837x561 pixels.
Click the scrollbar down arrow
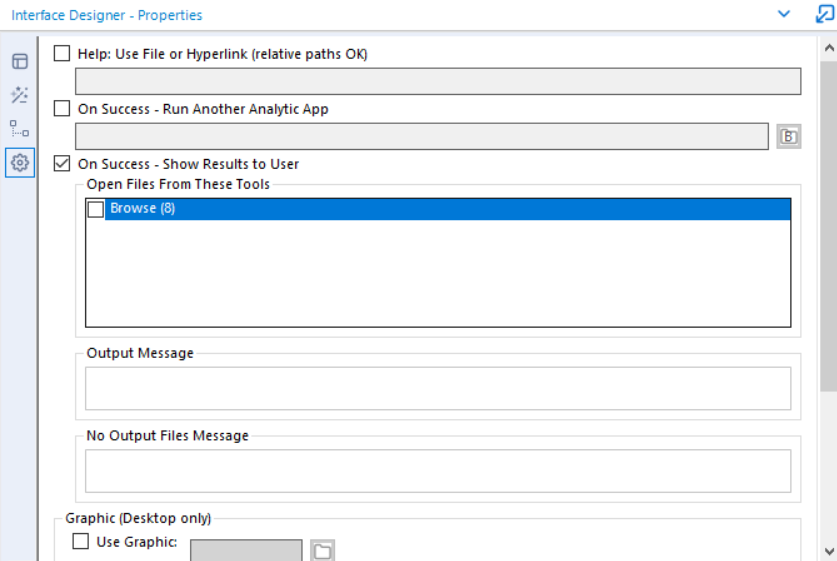(x=828, y=551)
